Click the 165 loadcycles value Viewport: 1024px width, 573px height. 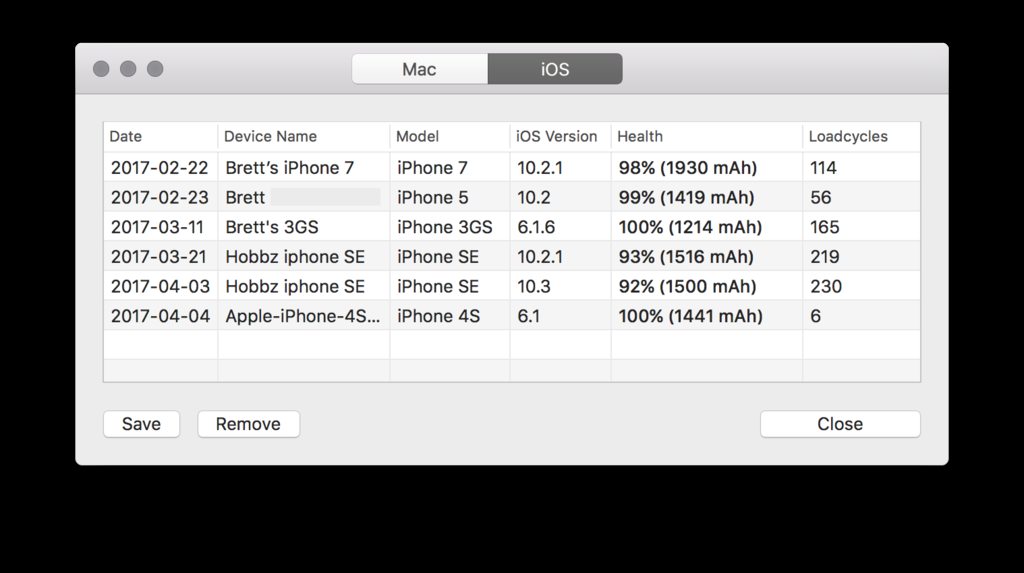tap(825, 227)
